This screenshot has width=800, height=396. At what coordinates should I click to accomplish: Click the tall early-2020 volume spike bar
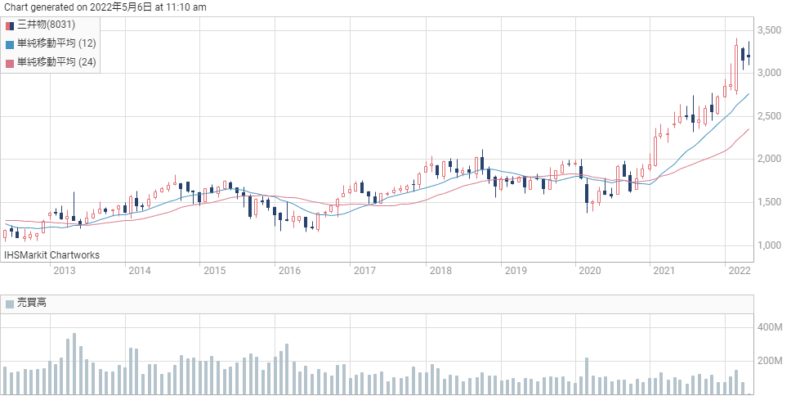click(x=587, y=377)
